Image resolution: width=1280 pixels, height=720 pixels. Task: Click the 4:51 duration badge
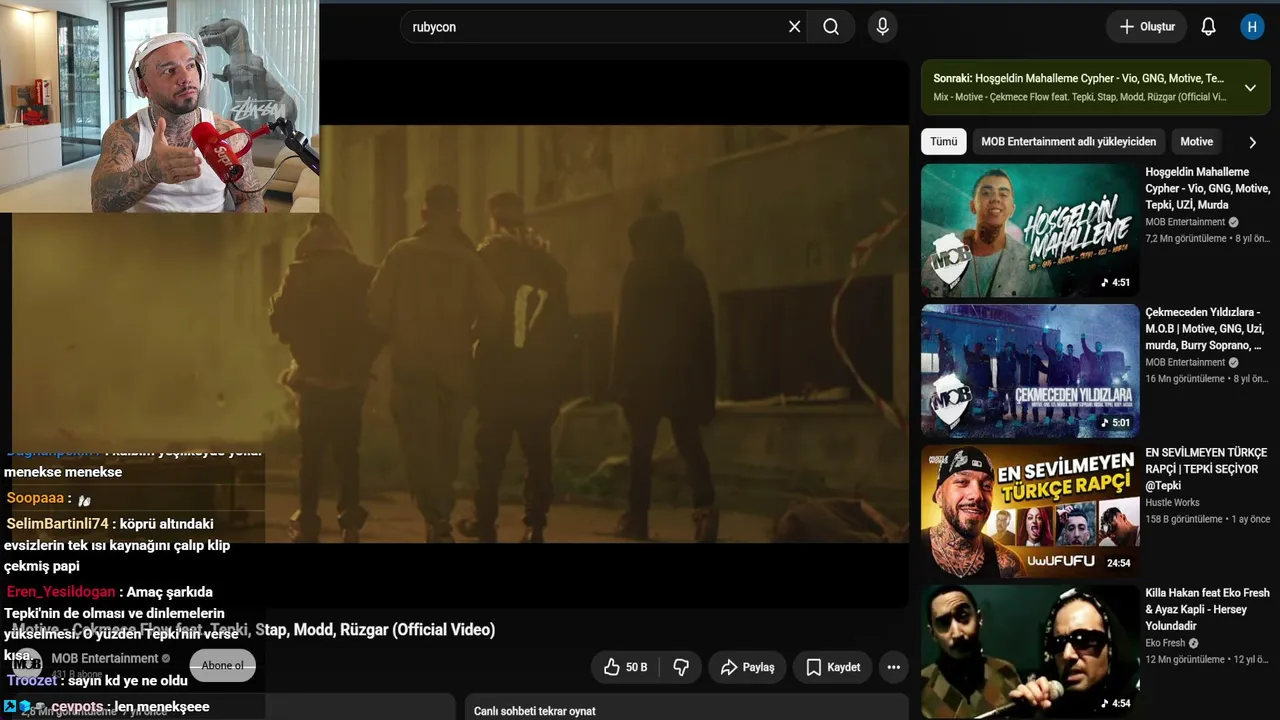[x=1116, y=283]
